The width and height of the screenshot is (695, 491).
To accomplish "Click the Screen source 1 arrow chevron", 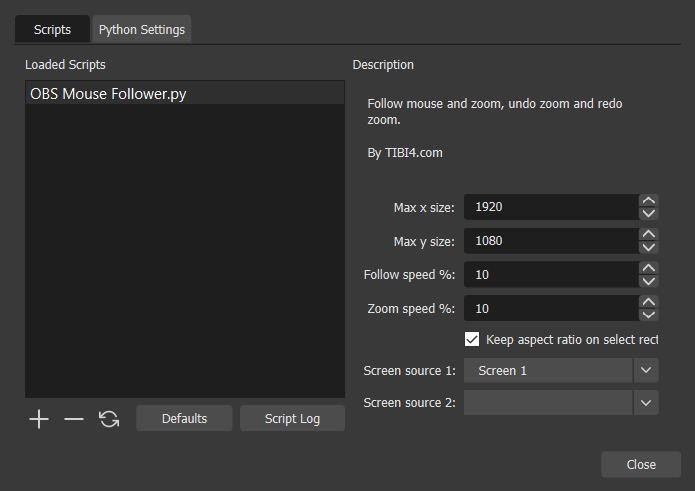I will (x=646, y=370).
